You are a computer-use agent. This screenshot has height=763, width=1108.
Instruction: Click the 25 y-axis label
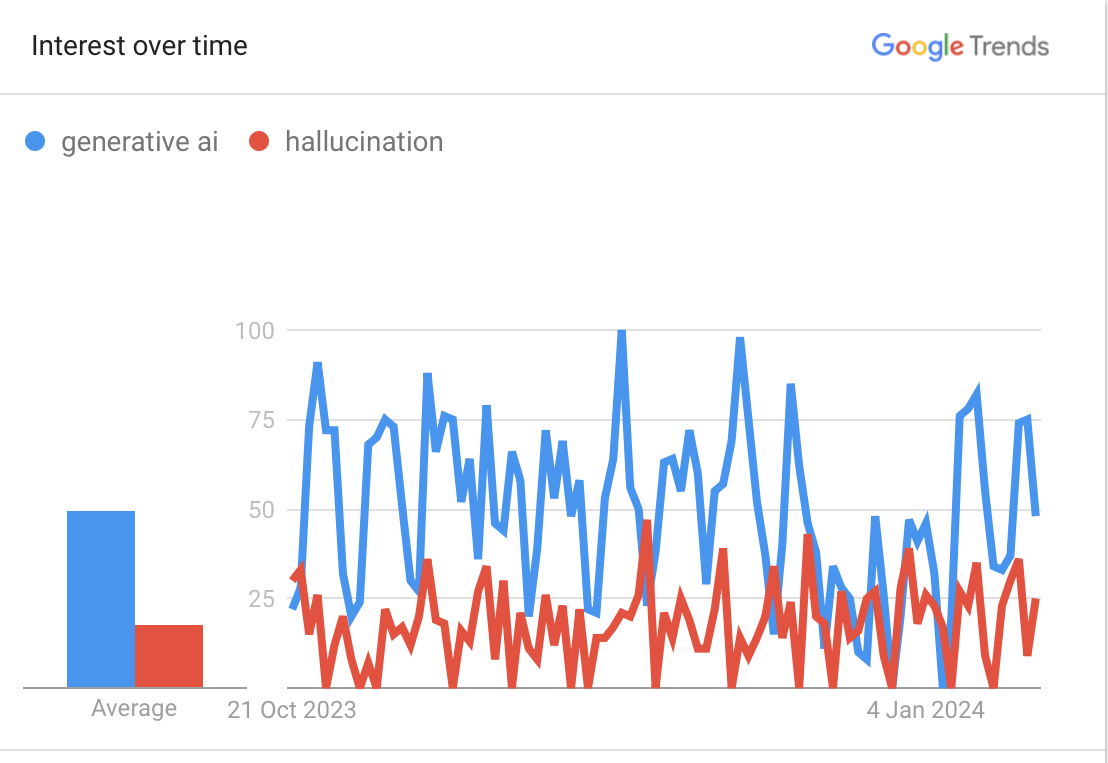pyautogui.click(x=260, y=599)
